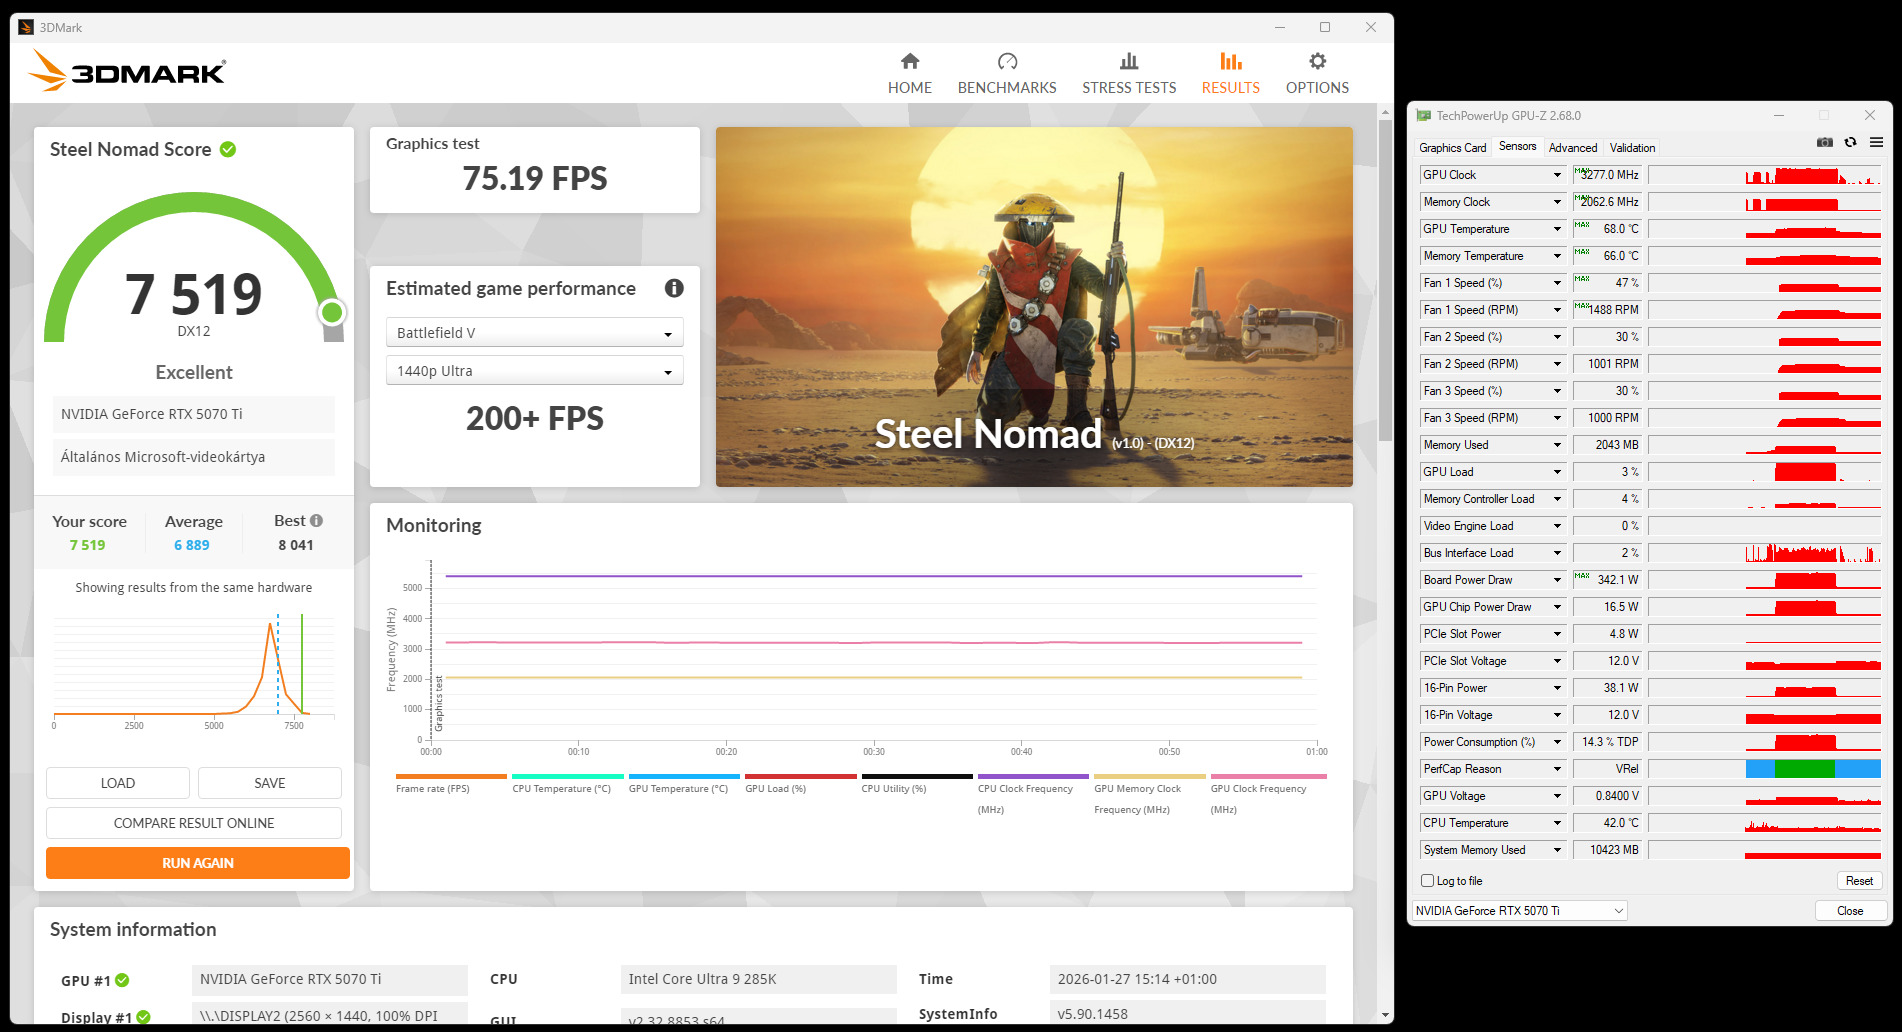1902x1032 pixels.
Task: Click the Bus Interface Load graph
Action: pos(1765,553)
